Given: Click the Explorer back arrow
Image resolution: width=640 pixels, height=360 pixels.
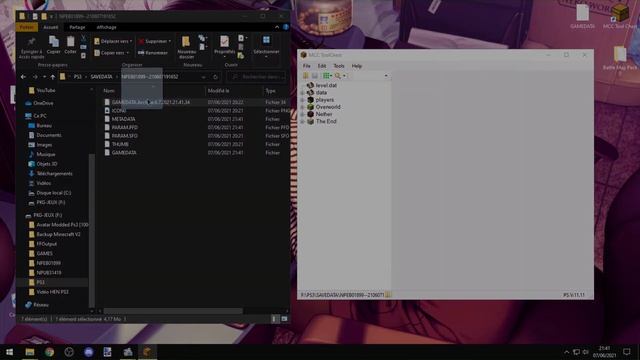Looking at the screenshot, I should (x=24, y=77).
